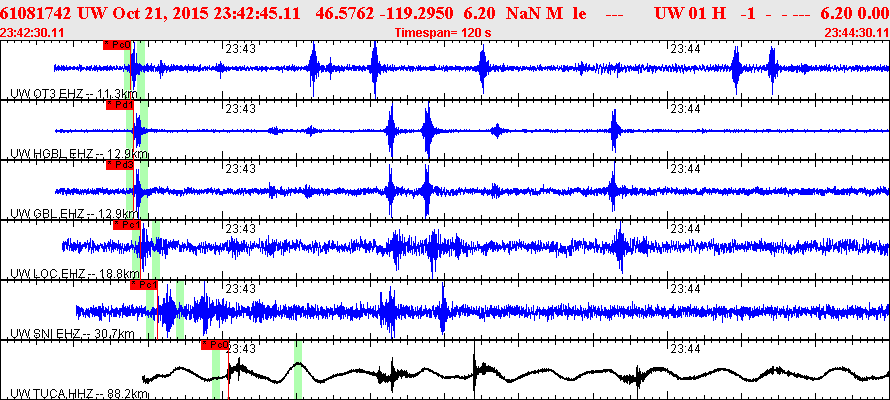Click the 23:44 time tick on GBL trace
This screenshot has height=400, width=890.
[x=686, y=168]
